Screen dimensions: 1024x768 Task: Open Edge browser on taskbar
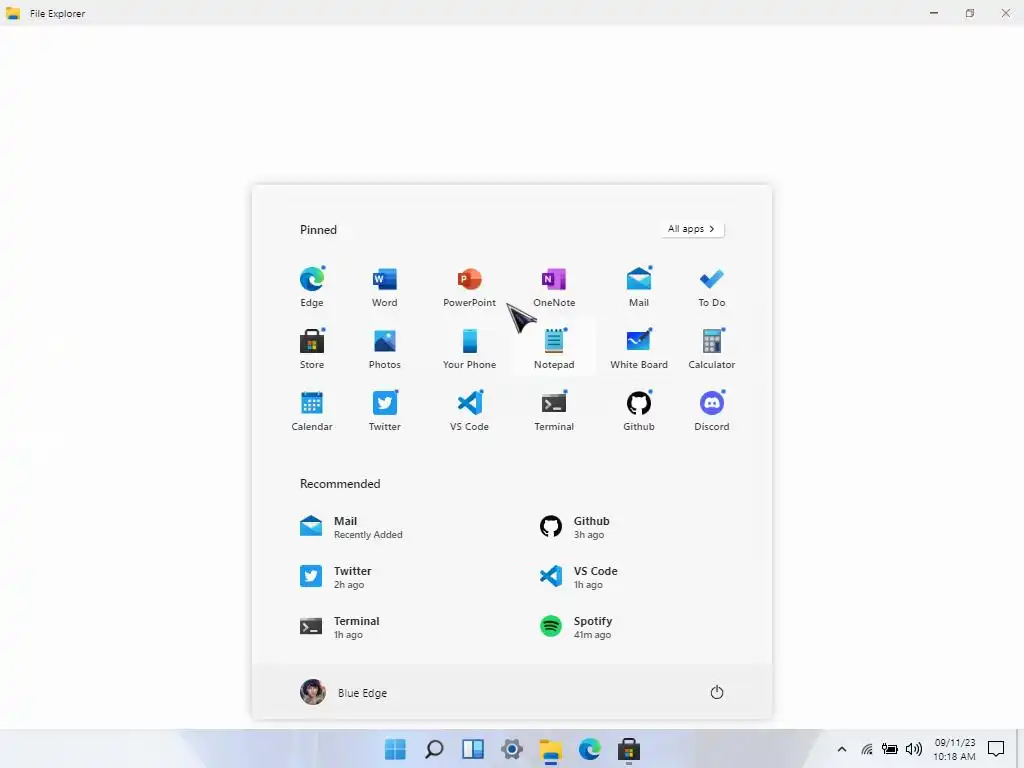590,749
